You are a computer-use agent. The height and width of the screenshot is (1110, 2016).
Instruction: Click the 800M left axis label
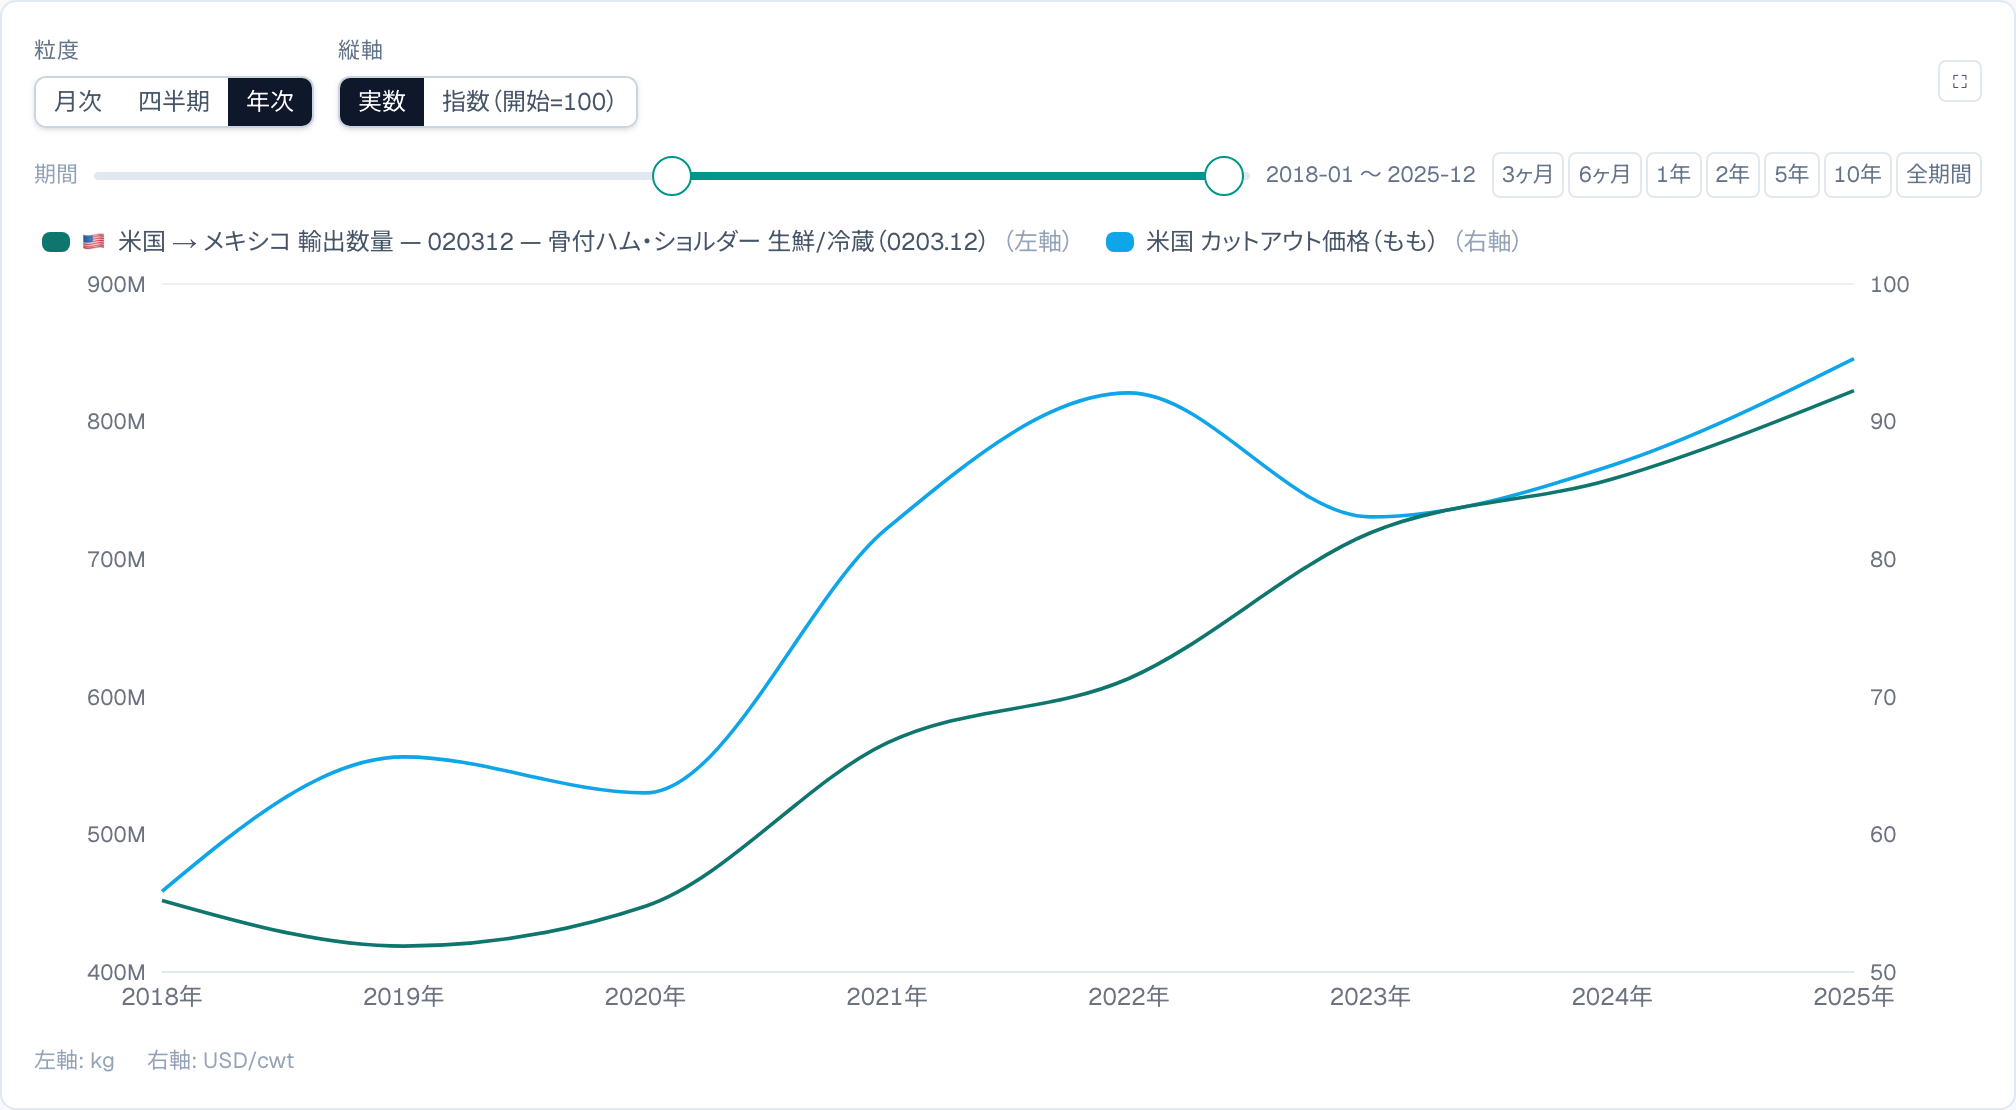point(116,422)
